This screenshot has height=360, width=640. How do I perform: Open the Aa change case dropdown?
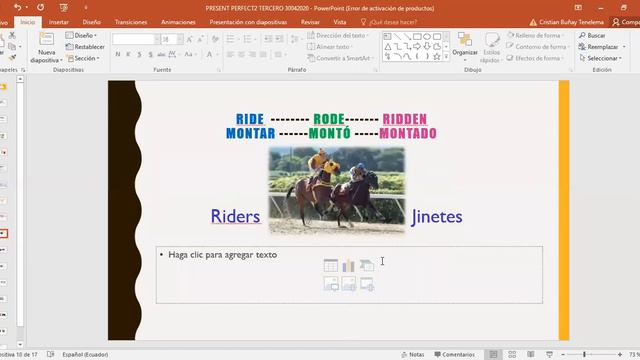(x=190, y=54)
